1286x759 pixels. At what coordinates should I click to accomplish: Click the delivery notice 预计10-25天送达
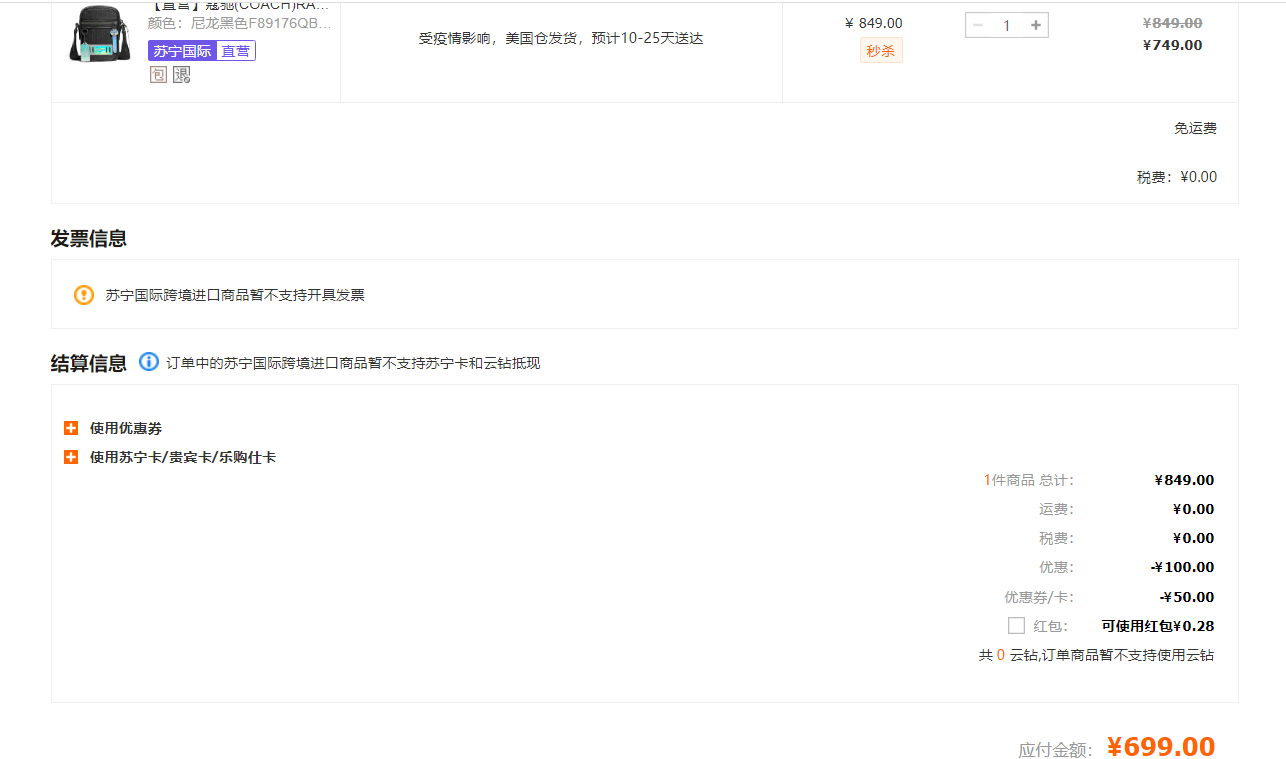click(x=561, y=39)
